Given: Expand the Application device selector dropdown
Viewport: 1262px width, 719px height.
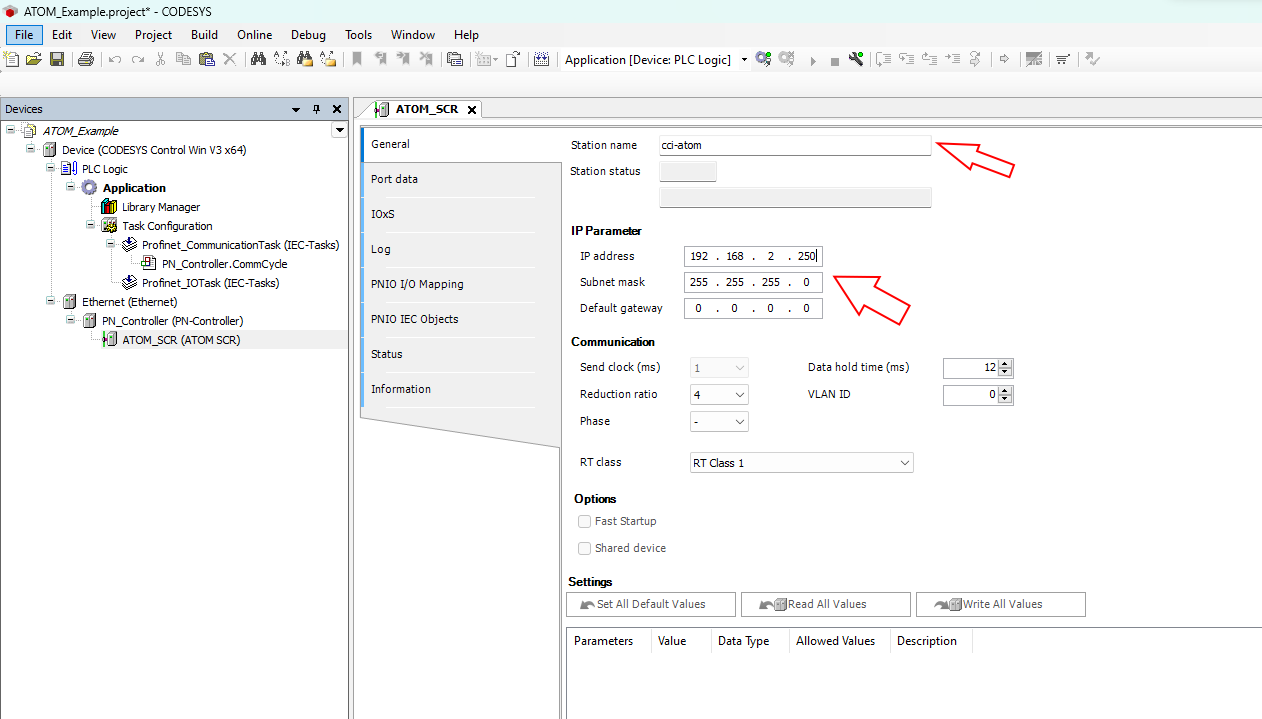Looking at the screenshot, I should pyautogui.click(x=744, y=60).
